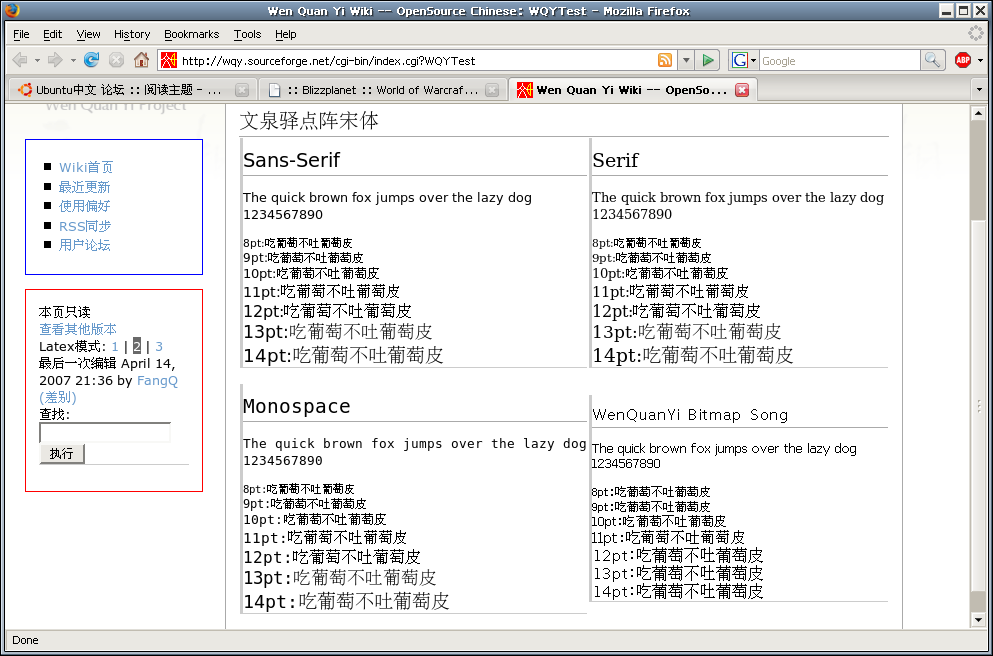
Task: Click the Back navigation arrow
Action: pyautogui.click(x=20, y=60)
